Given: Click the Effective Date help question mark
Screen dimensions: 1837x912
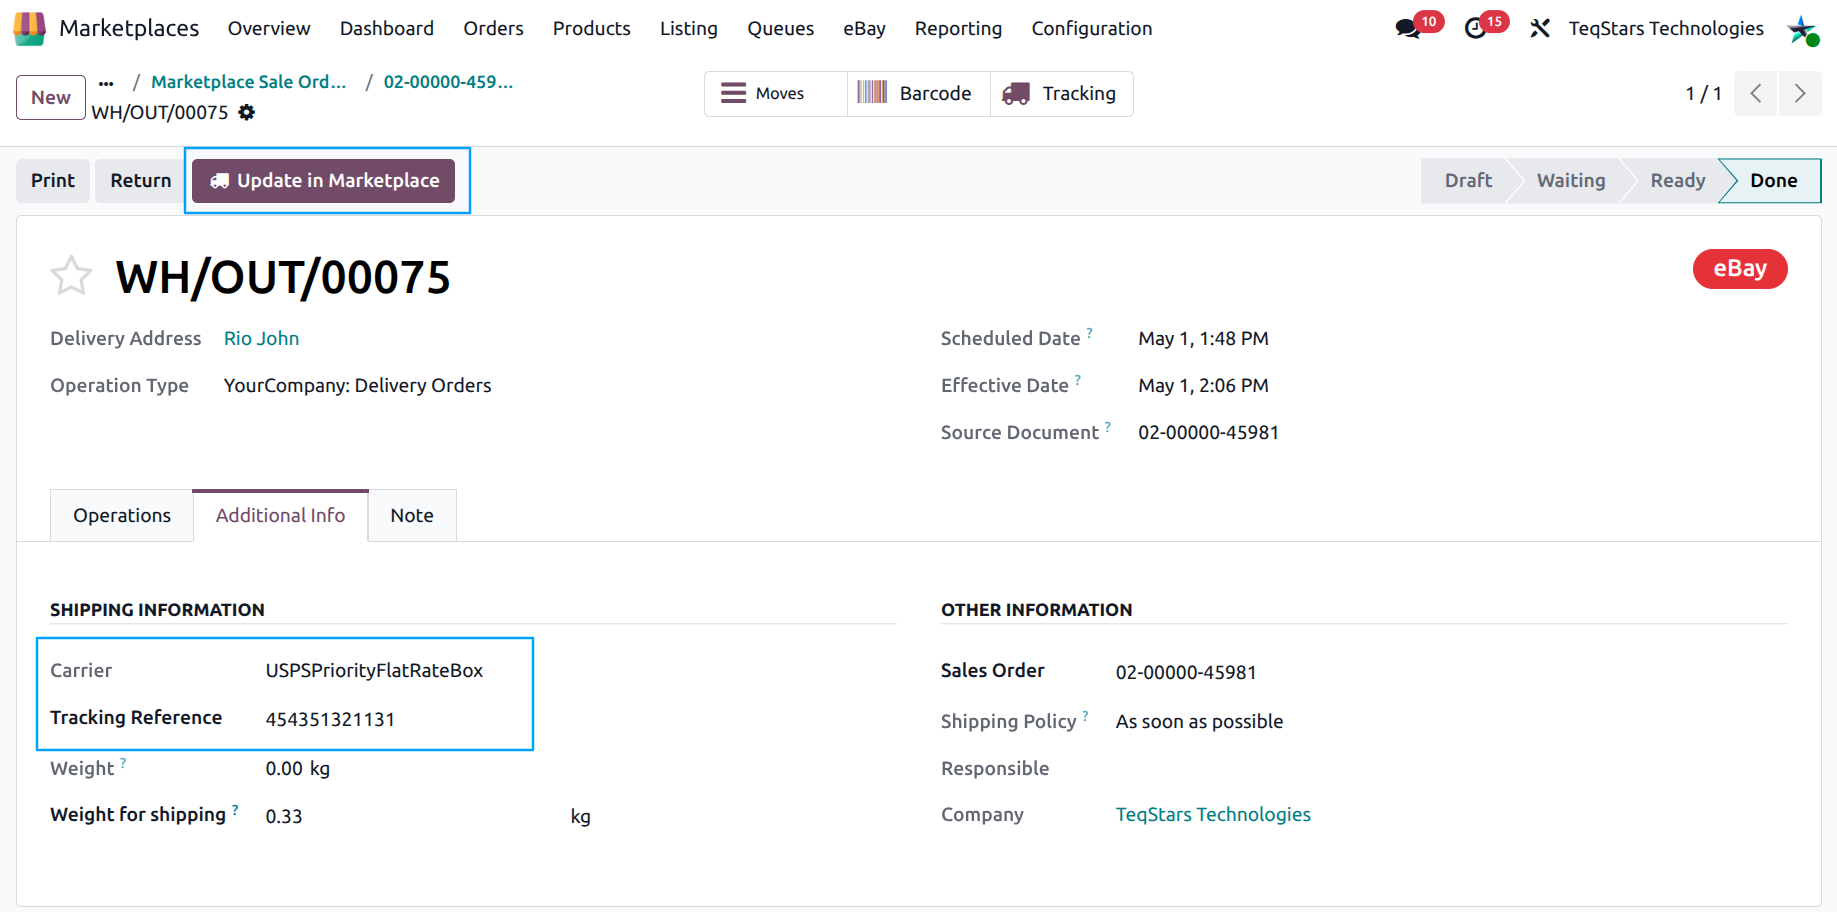Looking at the screenshot, I should tap(1078, 379).
